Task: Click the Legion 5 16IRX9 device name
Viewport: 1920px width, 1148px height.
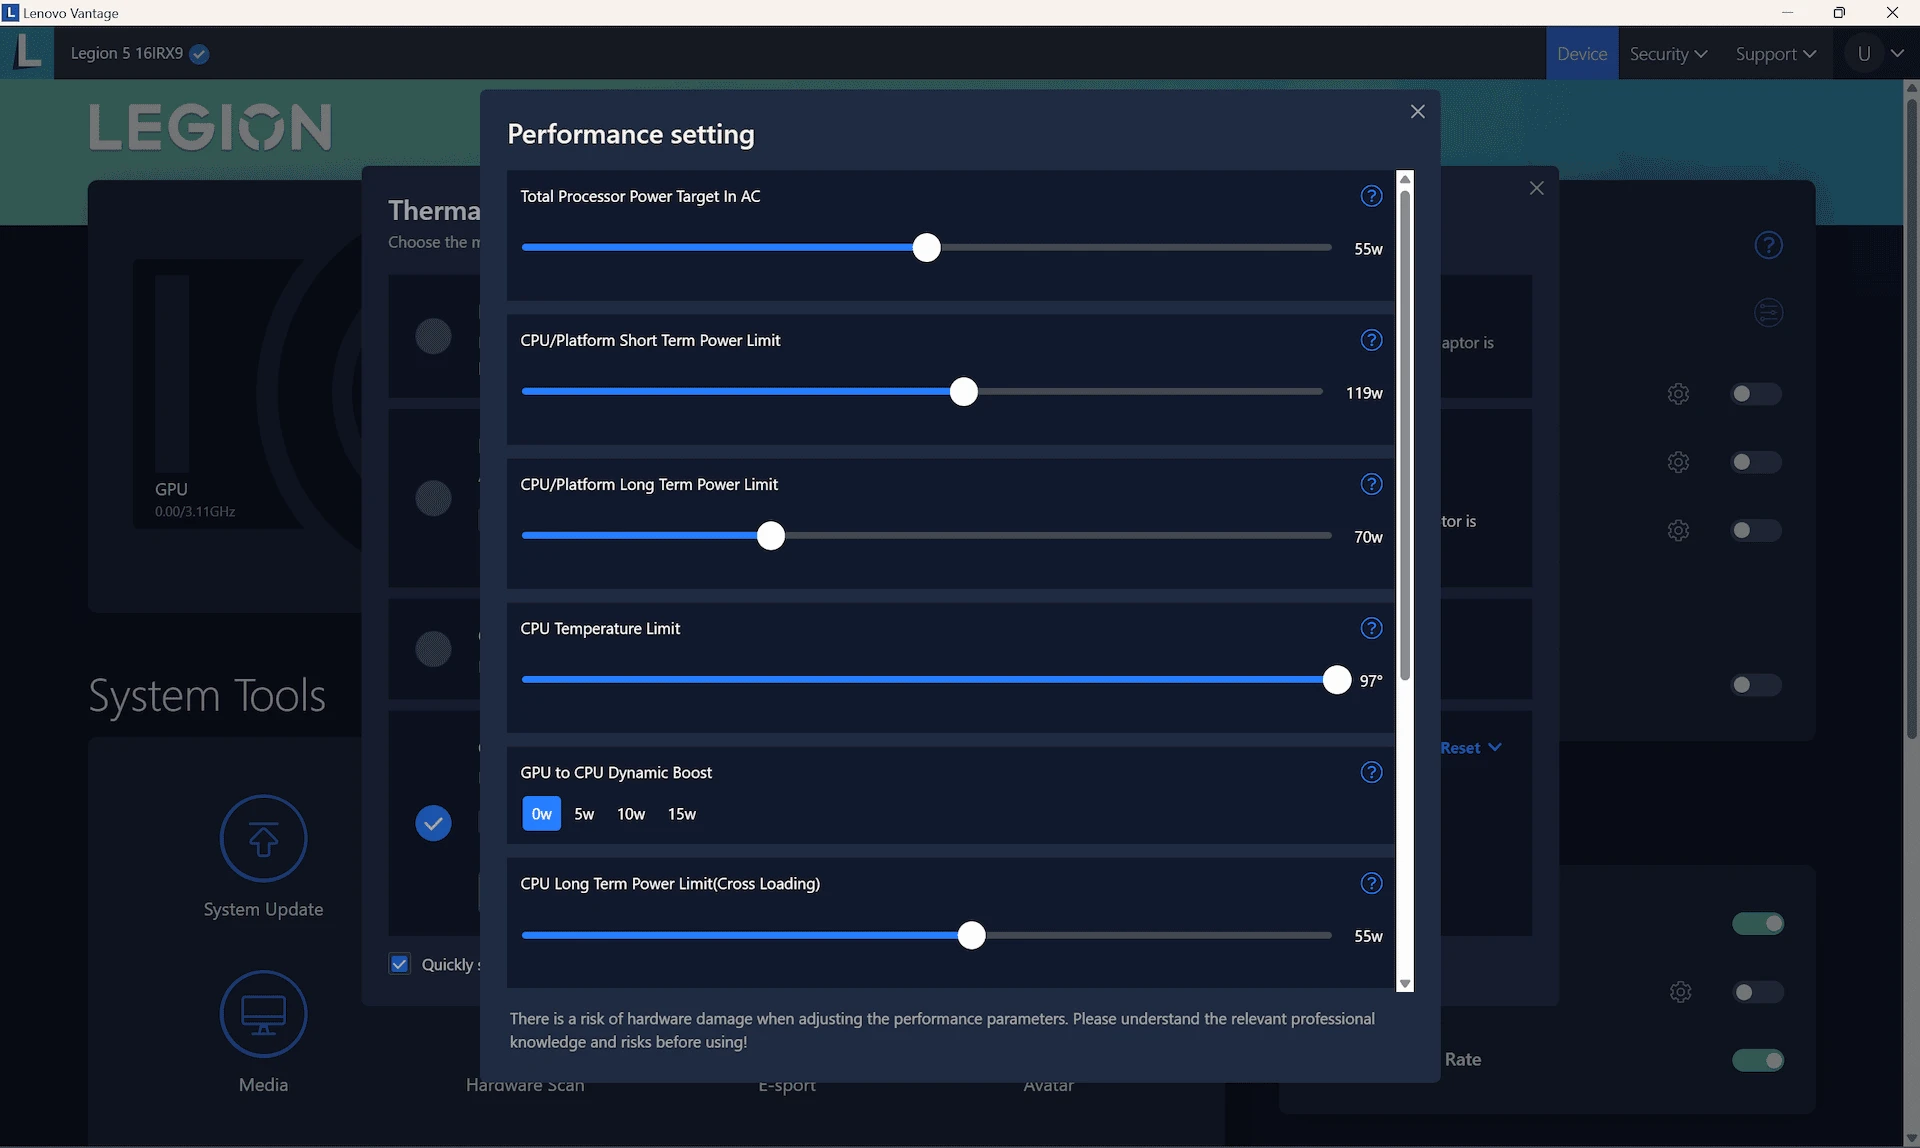Action: (127, 53)
